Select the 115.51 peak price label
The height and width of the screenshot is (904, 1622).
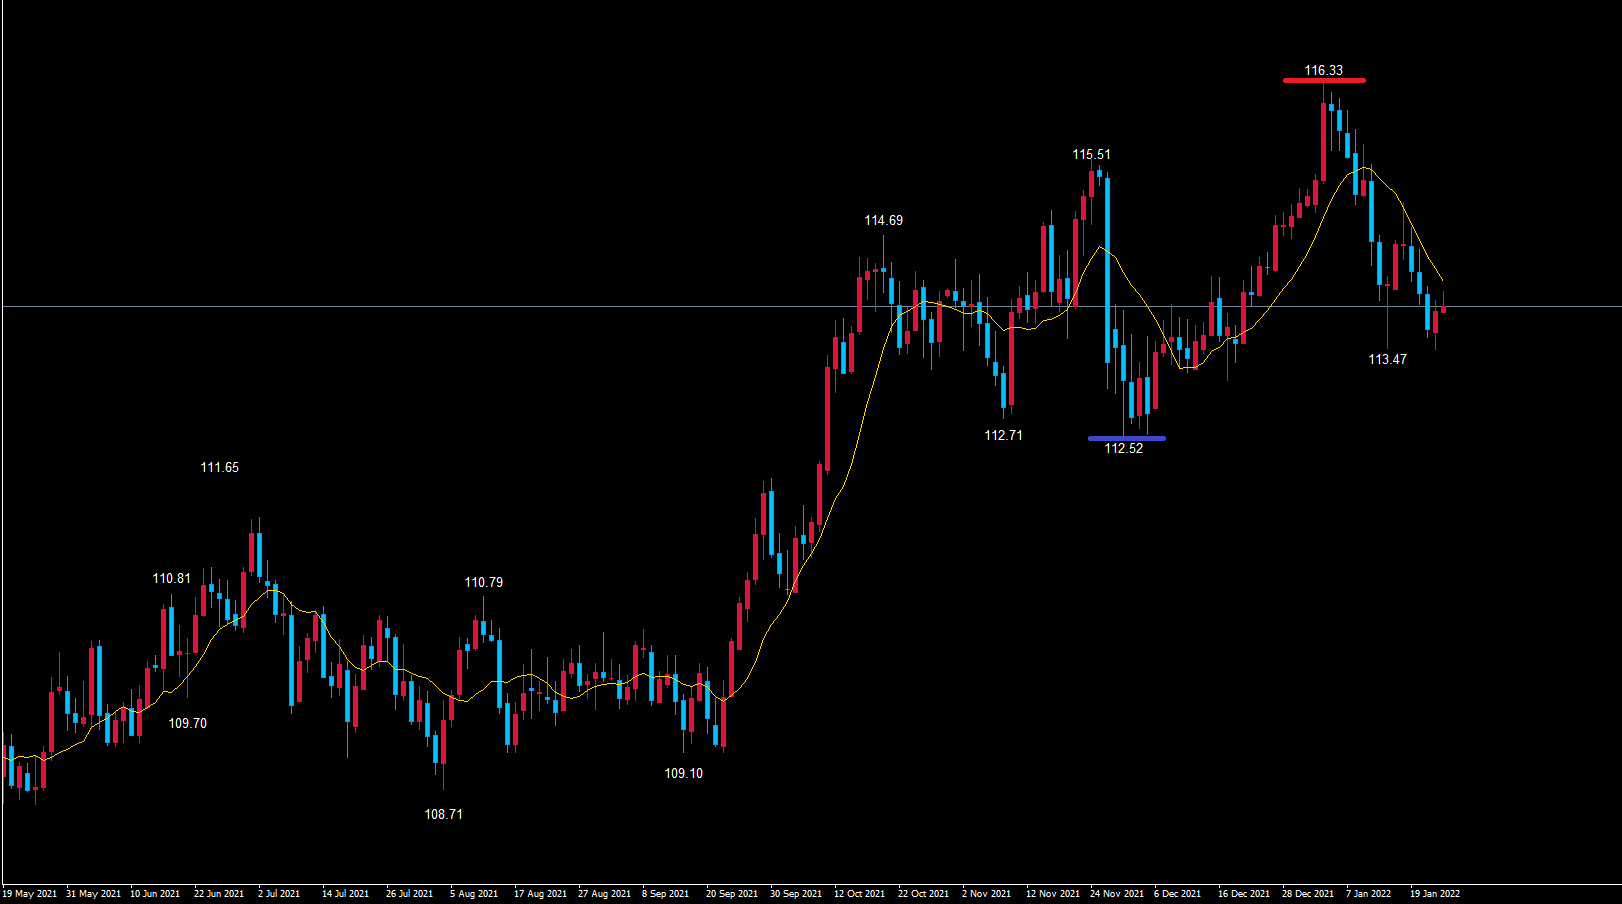[x=1091, y=154]
